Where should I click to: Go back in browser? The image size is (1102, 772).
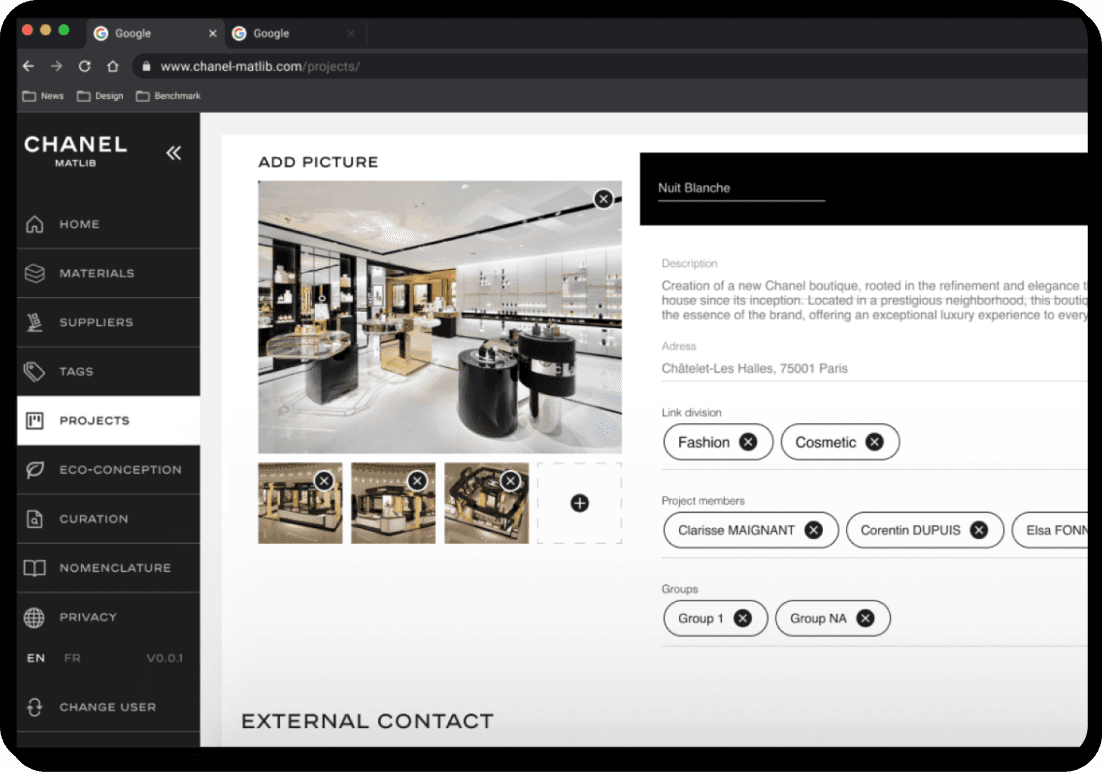(28, 66)
